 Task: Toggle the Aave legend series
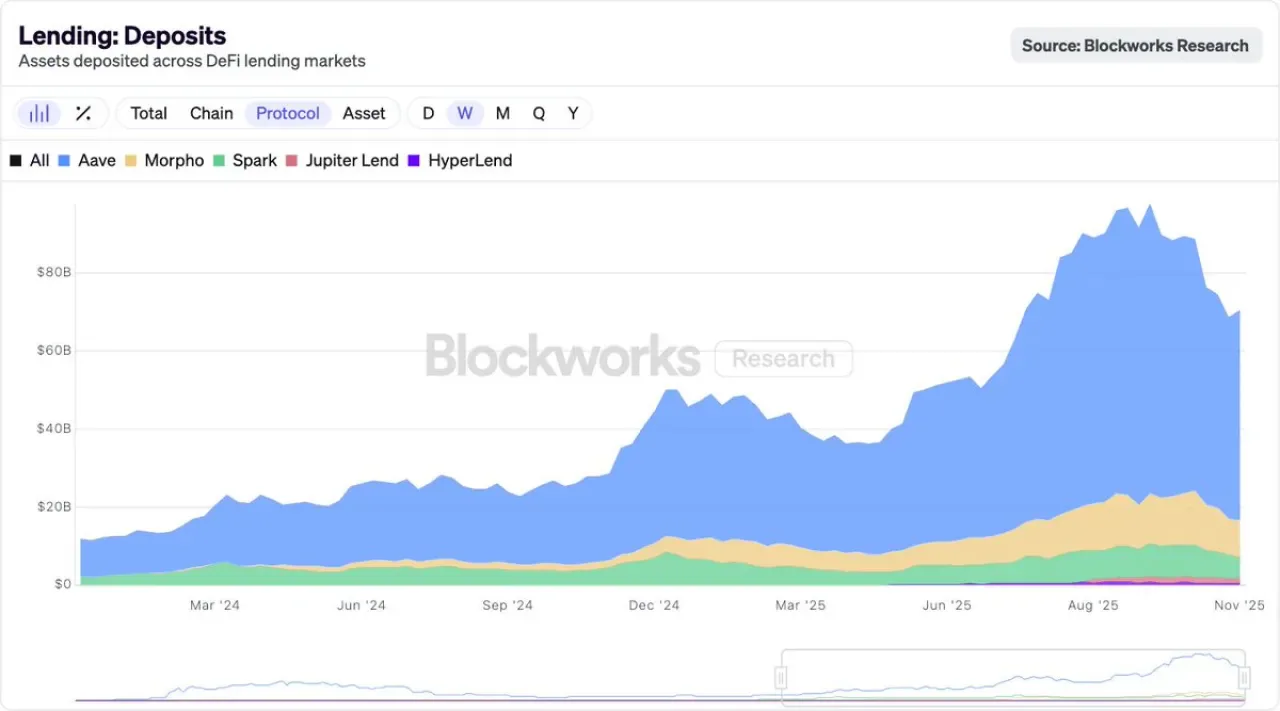click(87, 160)
